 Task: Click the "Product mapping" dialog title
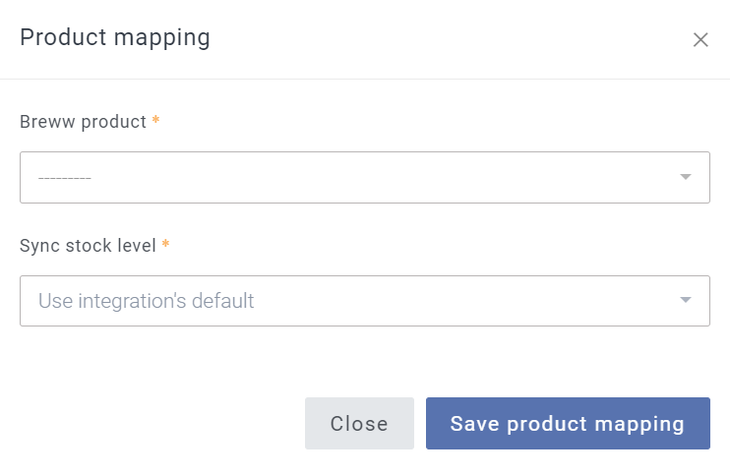point(115,38)
